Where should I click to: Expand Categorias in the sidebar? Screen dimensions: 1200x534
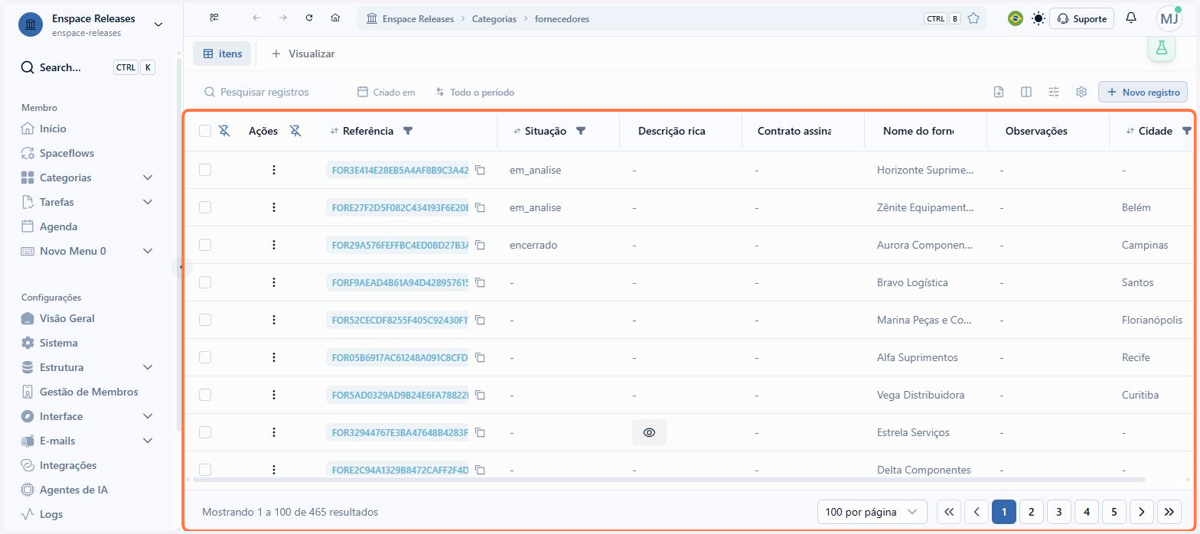[148, 178]
